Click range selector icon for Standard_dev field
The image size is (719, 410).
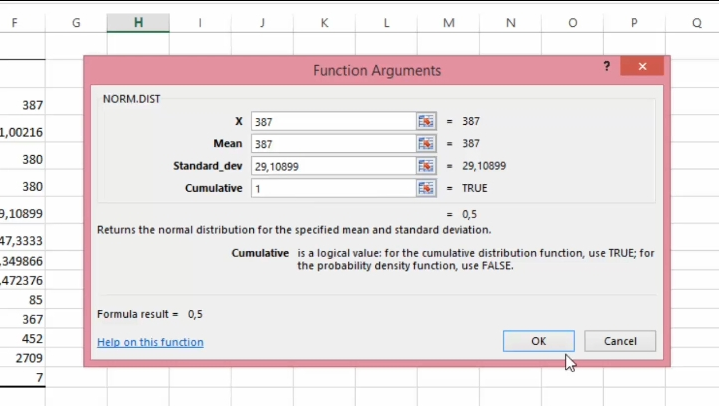click(426, 166)
